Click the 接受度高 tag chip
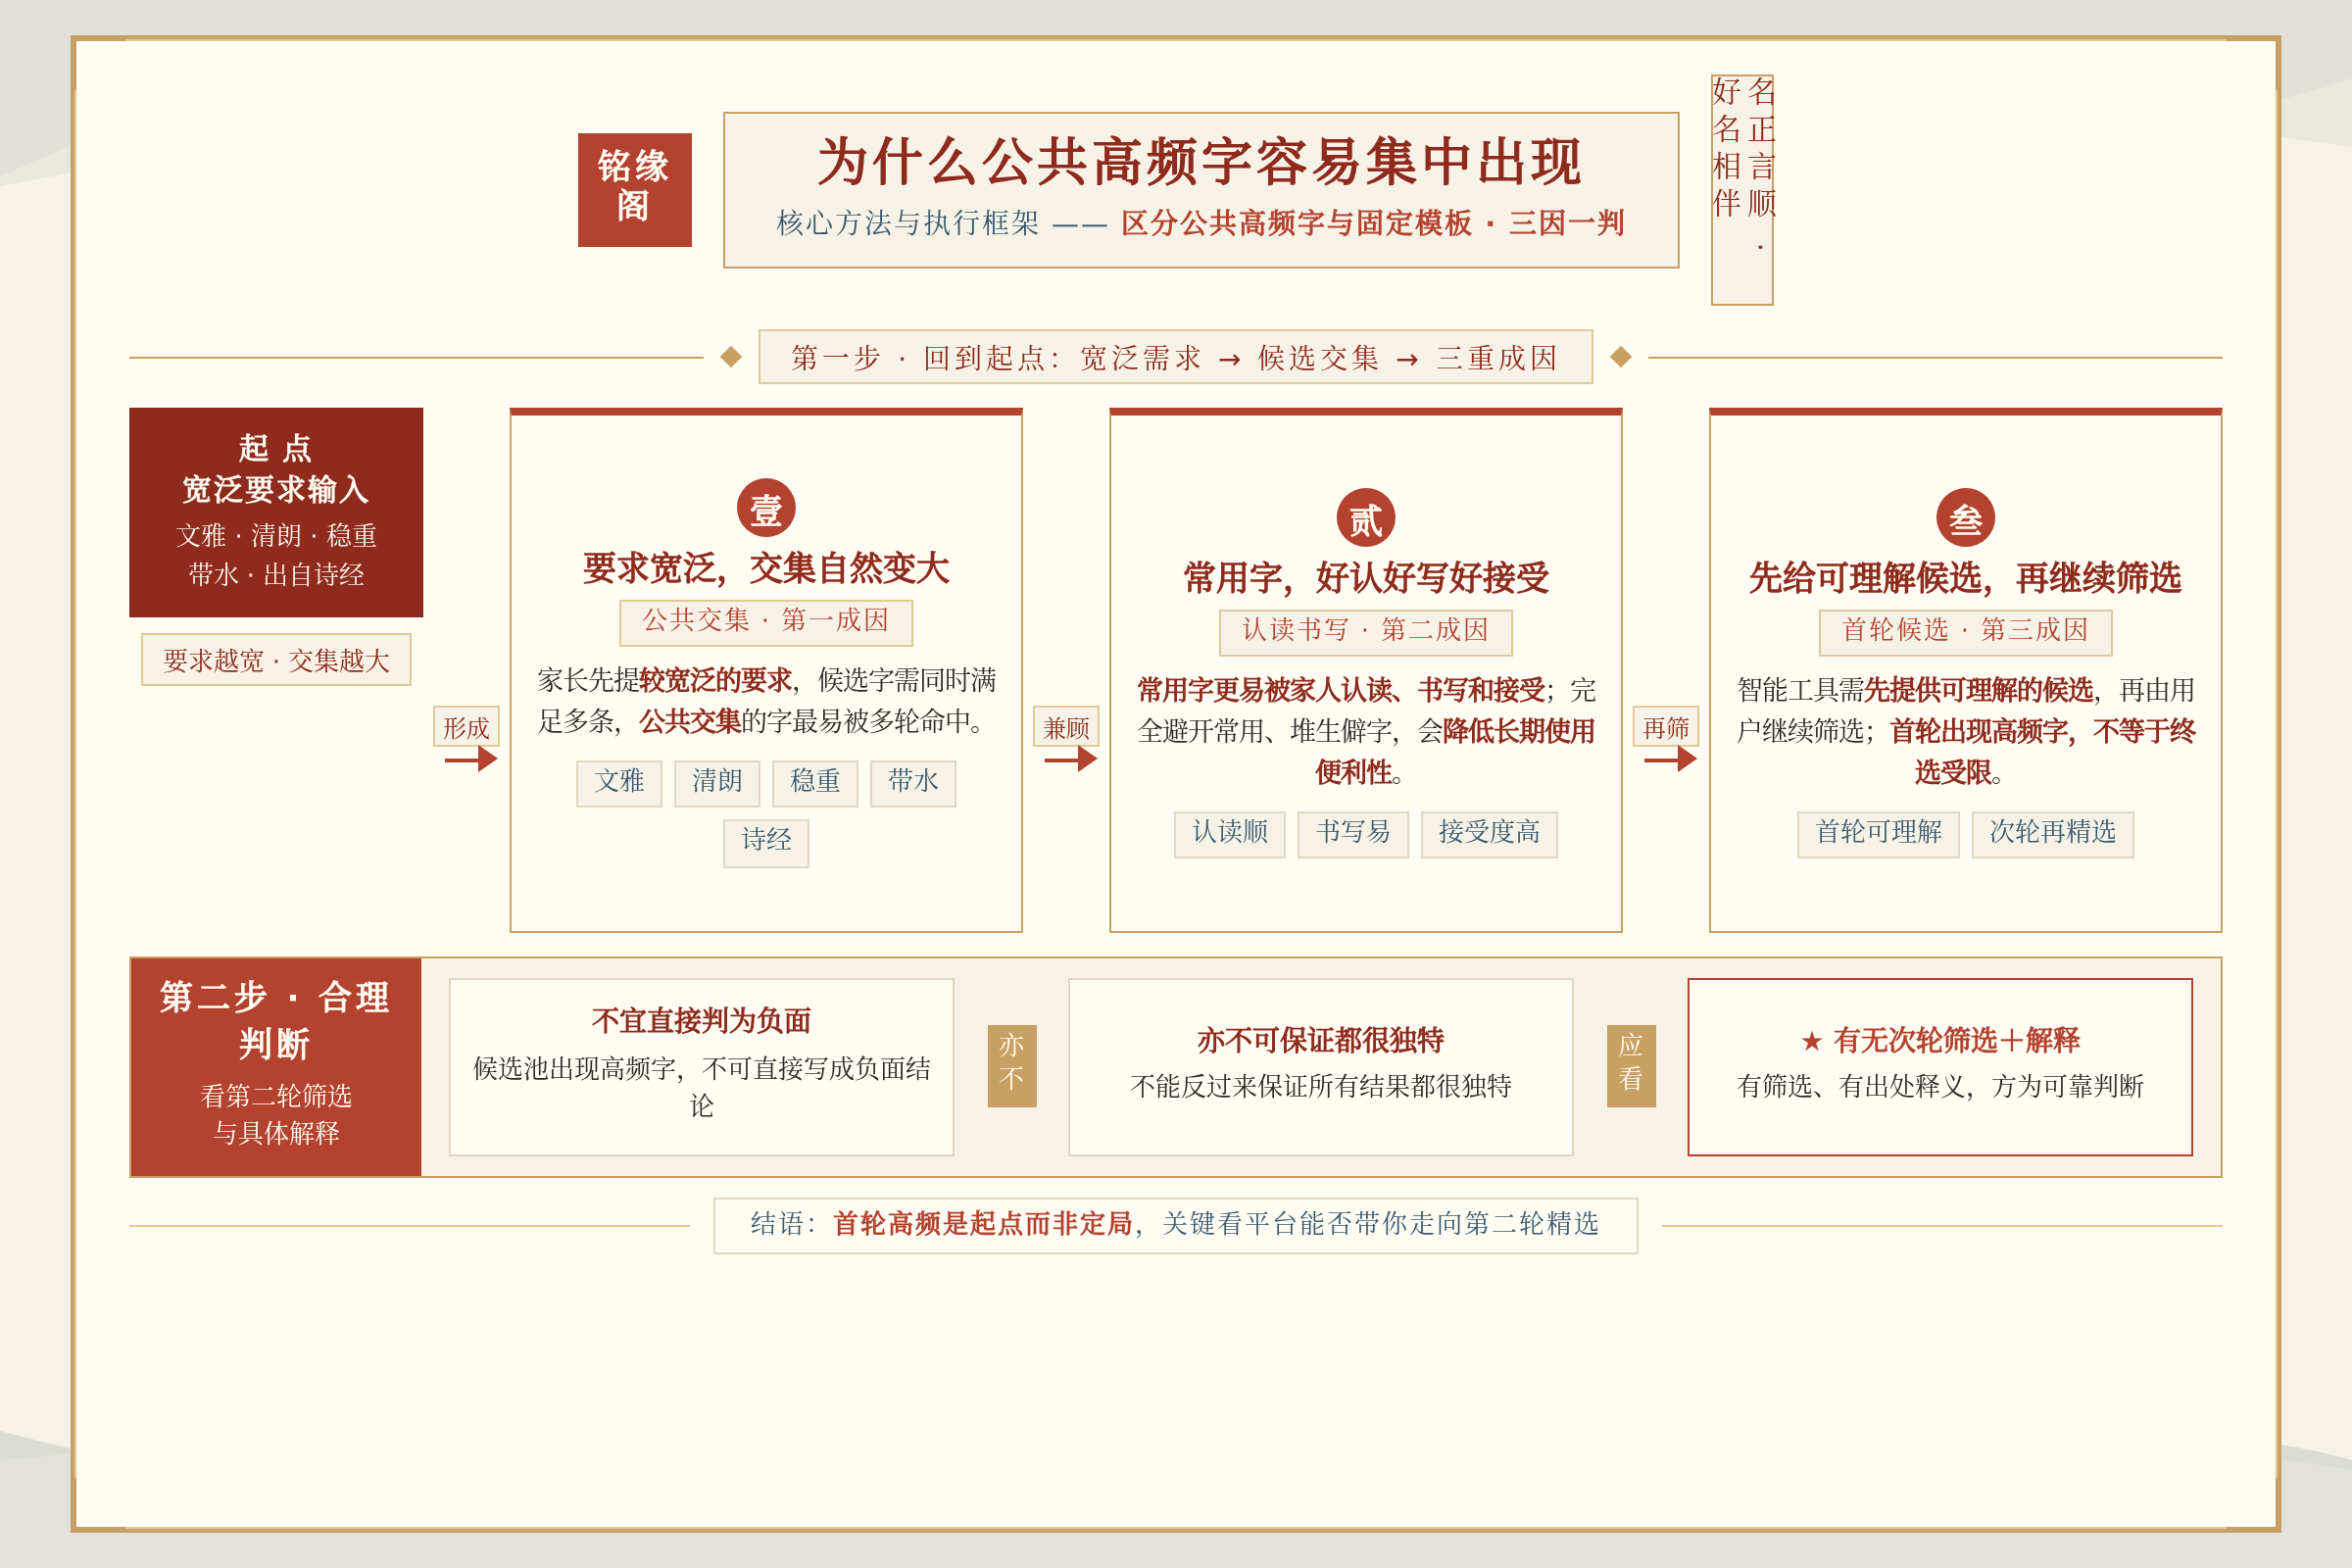This screenshot has height=1568, width=2352. point(1489,834)
